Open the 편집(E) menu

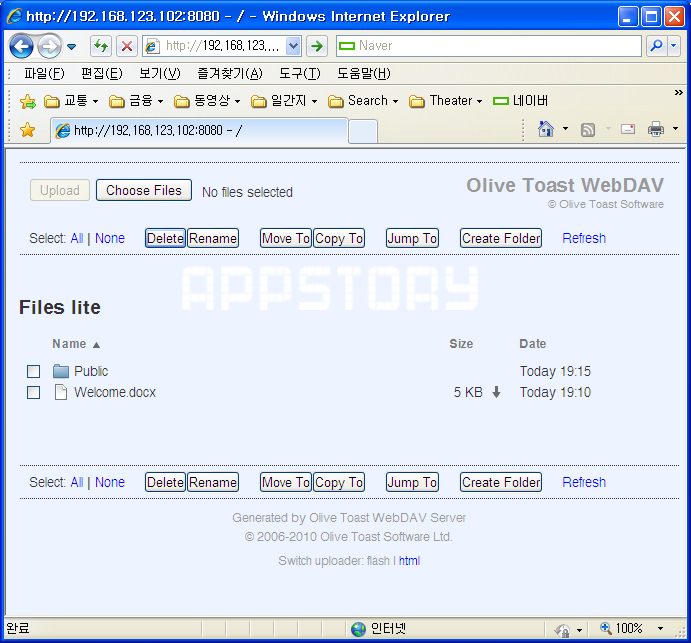pyautogui.click(x=102, y=73)
